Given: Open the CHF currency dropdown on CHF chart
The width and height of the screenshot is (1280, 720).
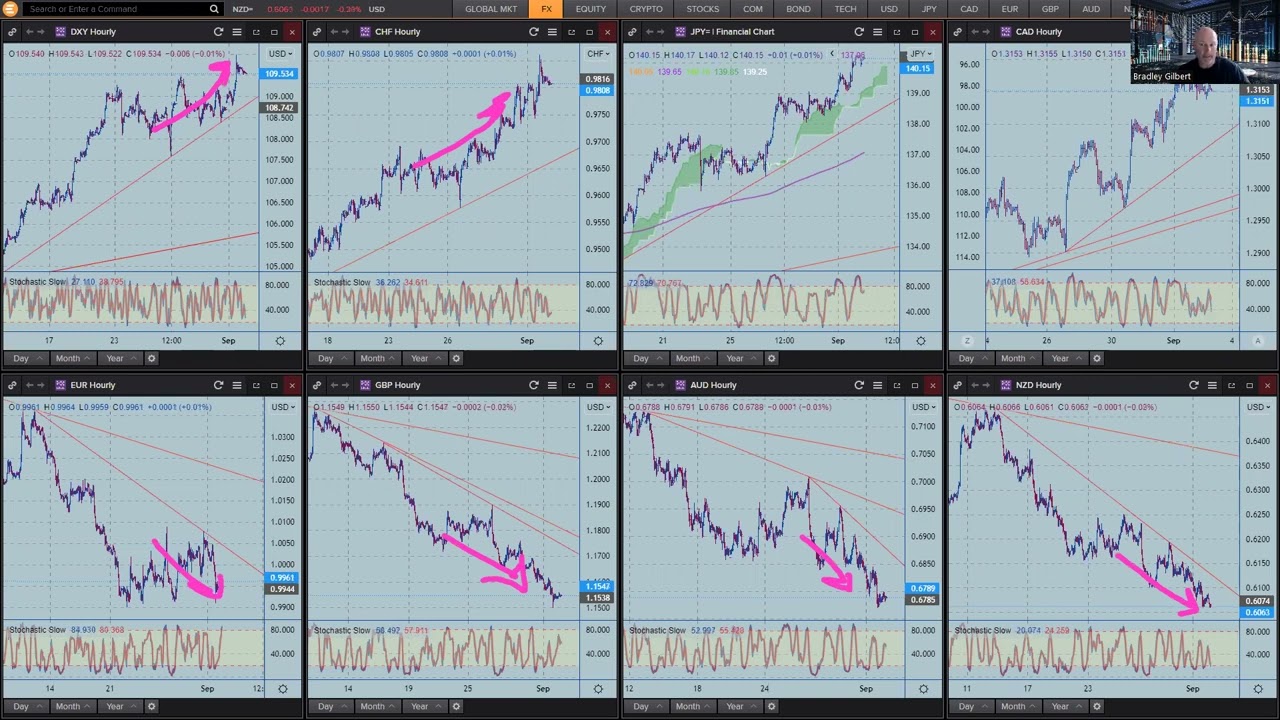Looking at the screenshot, I should point(598,54).
